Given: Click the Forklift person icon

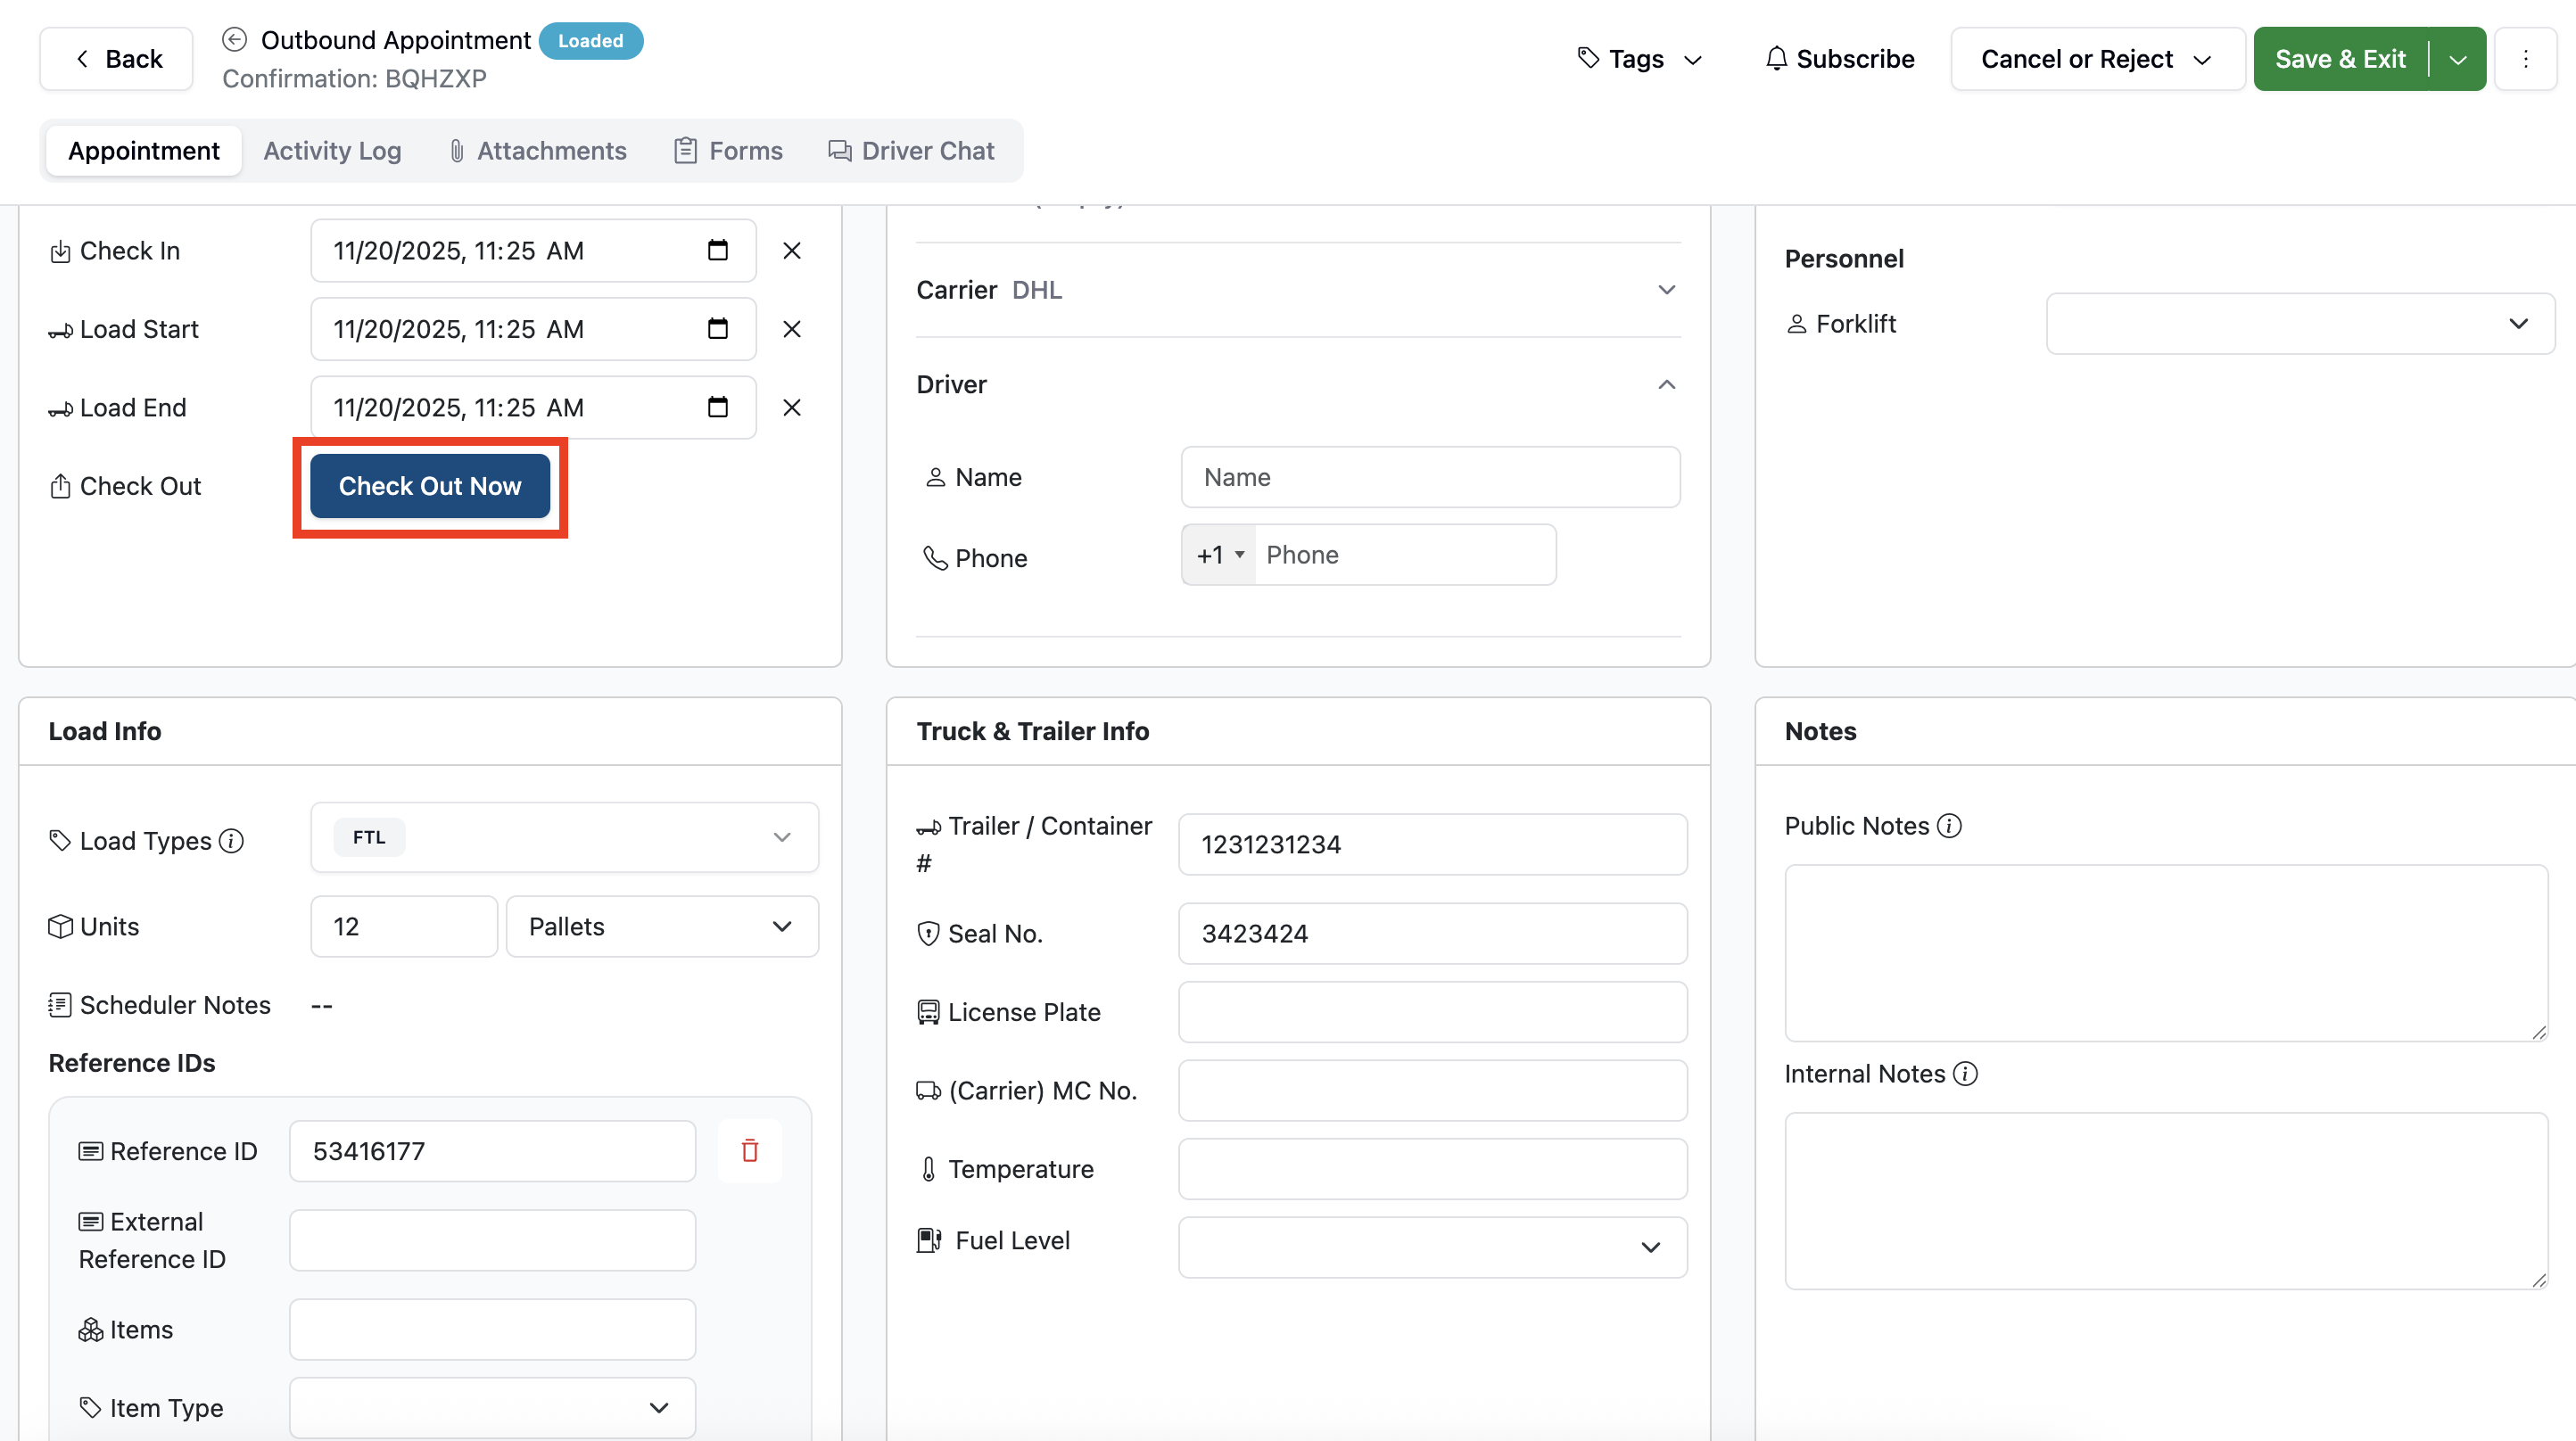Looking at the screenshot, I should click(1796, 324).
